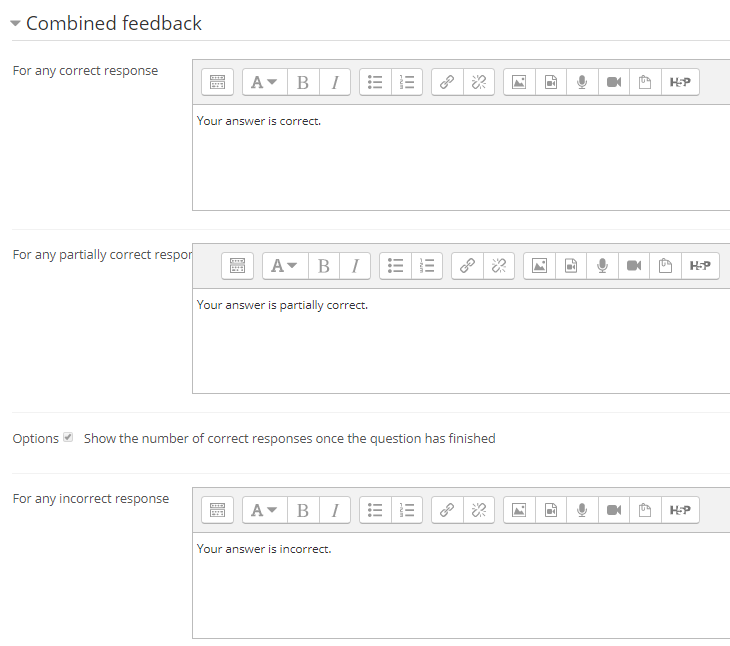This screenshot has width=730, height=646.
Task: Insert bullet list in incorrect response editor
Action: [375, 510]
